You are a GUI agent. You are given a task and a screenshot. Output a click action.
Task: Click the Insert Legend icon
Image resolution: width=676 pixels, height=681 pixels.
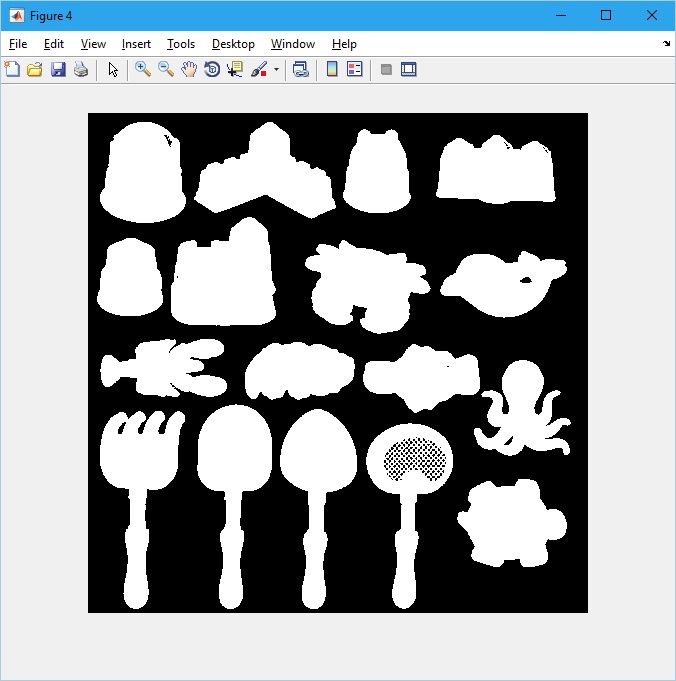click(x=355, y=69)
